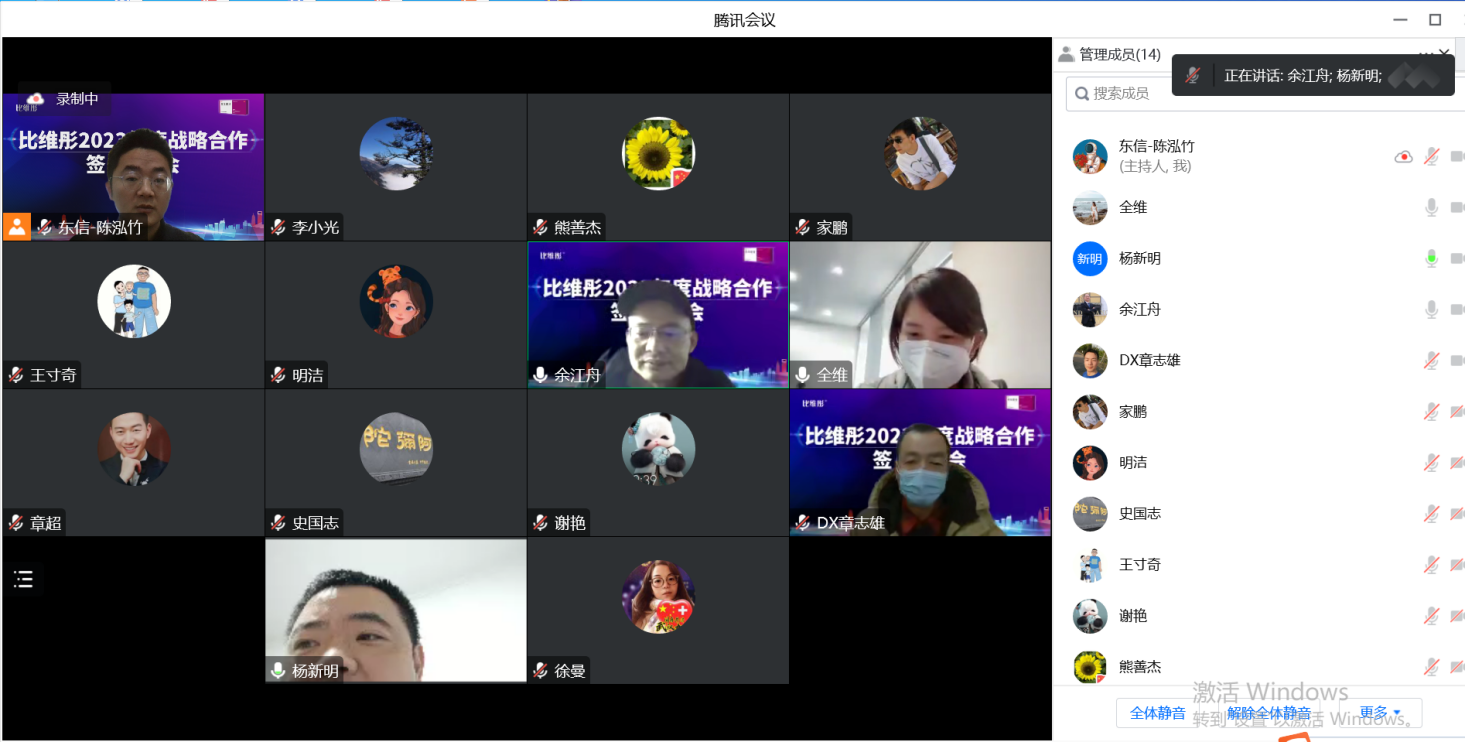Viewport: 1465px width, 742px height.
Task: Unmute DX章志雄 via list microphone icon
Action: (x=1431, y=360)
